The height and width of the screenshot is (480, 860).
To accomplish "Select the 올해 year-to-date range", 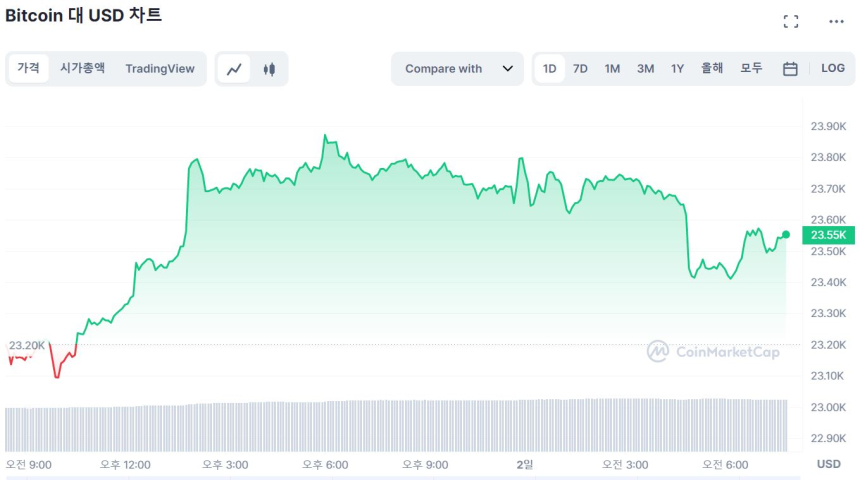I will click(x=712, y=69).
